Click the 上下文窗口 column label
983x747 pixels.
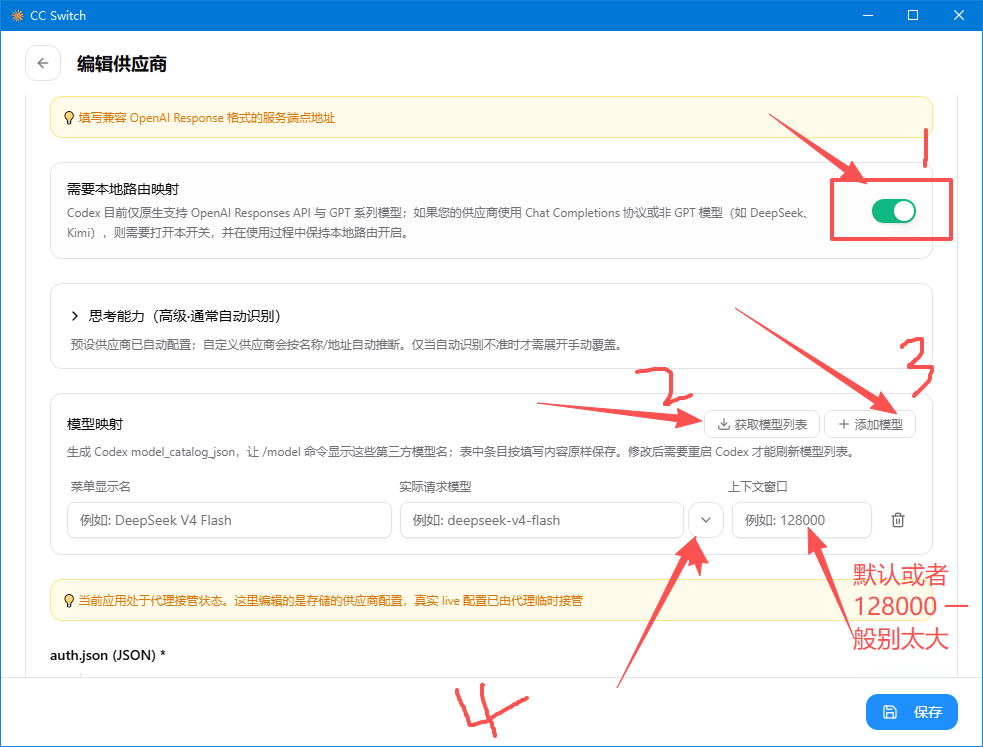click(x=758, y=486)
